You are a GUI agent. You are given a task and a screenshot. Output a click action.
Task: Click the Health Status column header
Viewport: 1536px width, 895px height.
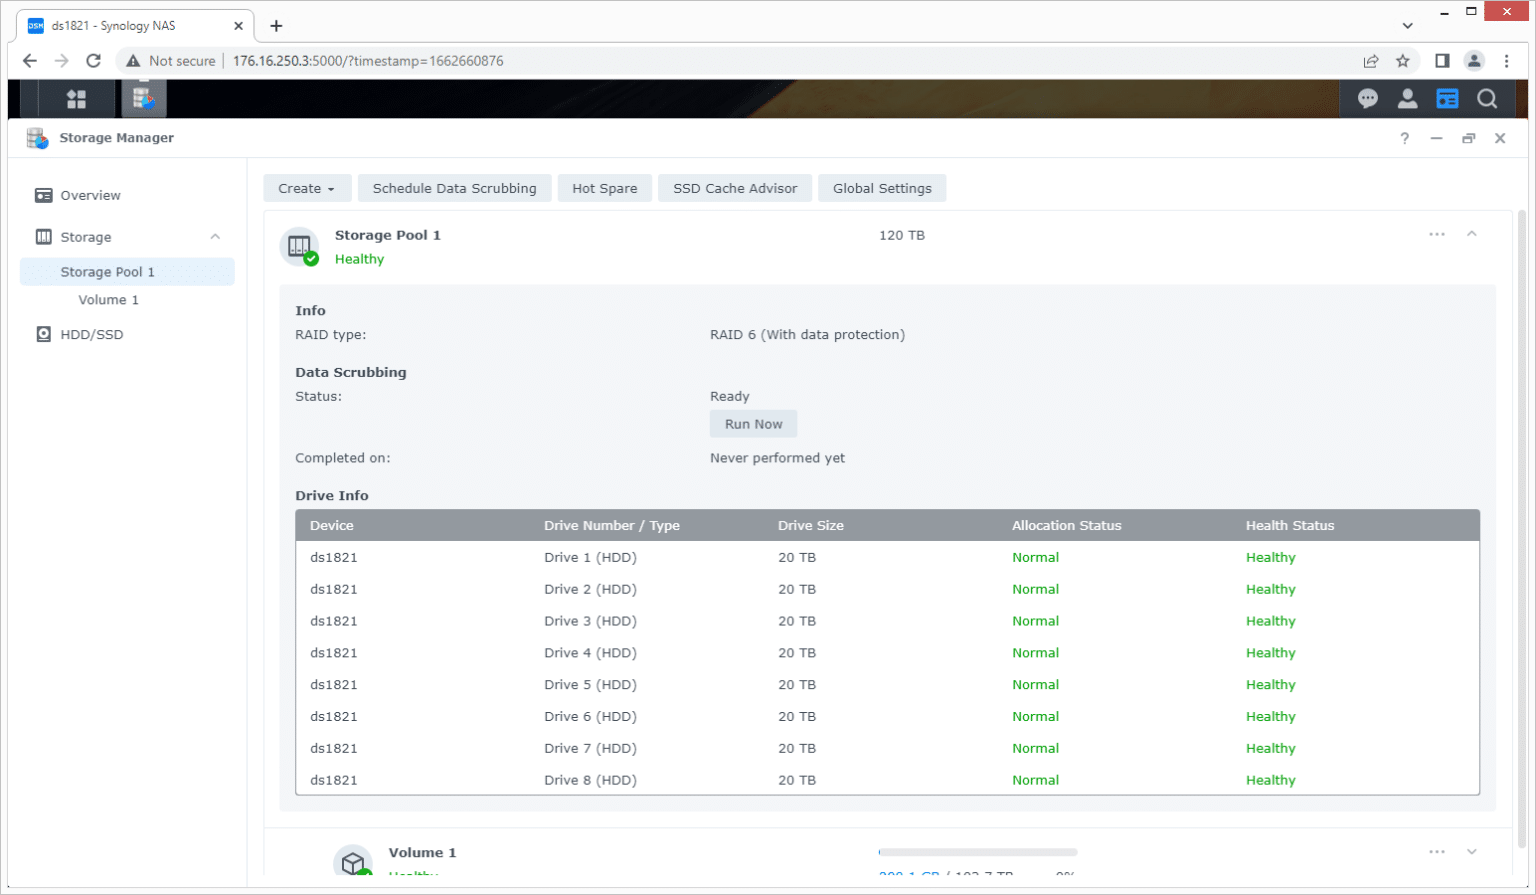(x=1356, y=525)
